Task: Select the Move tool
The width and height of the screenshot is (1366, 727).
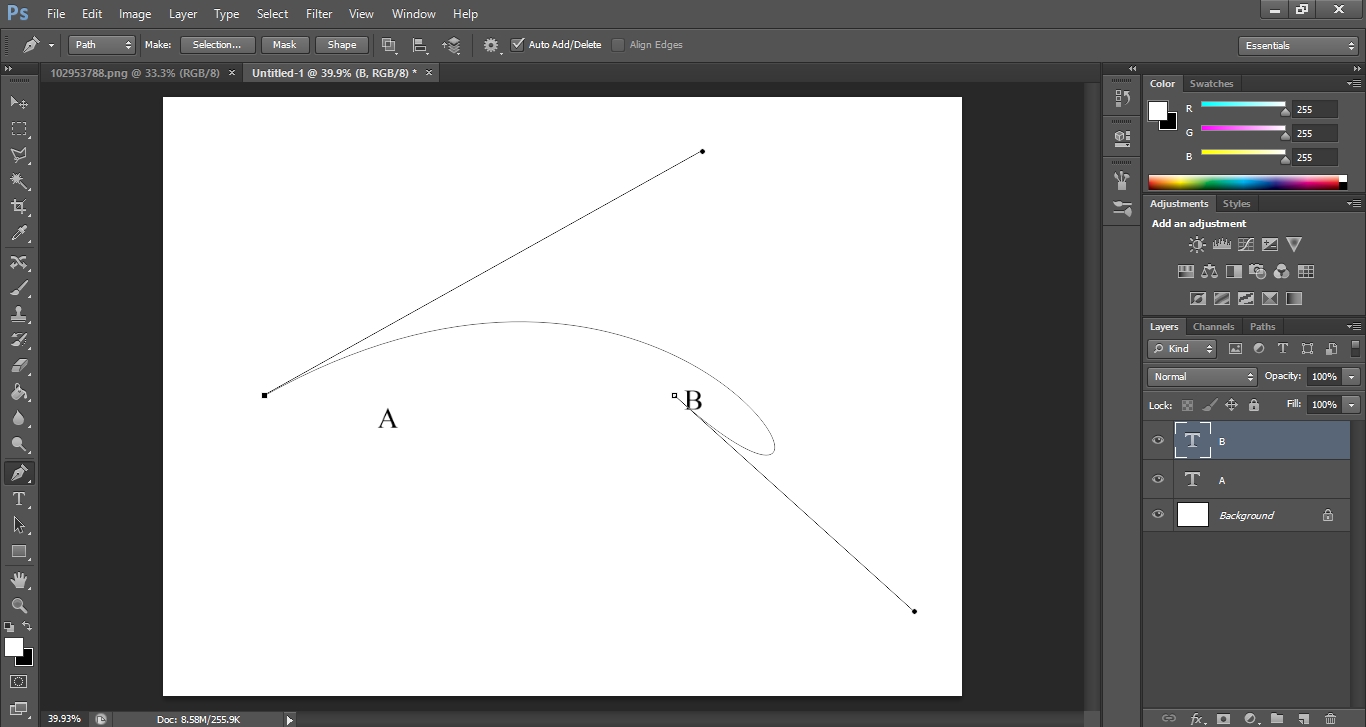Action: click(x=20, y=101)
